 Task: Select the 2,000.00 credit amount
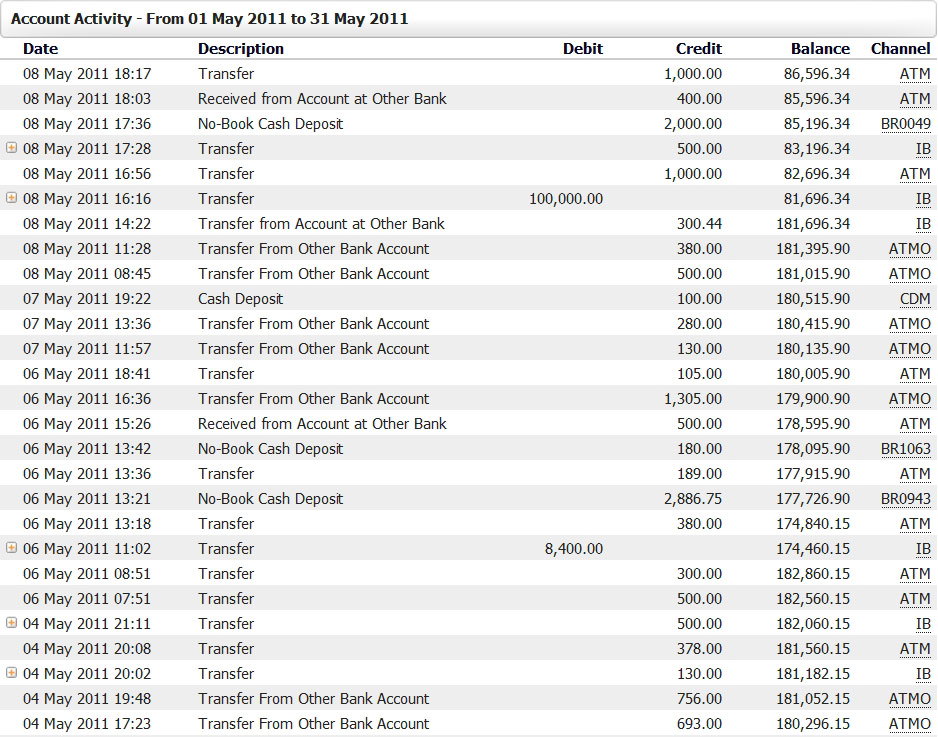tap(693, 124)
